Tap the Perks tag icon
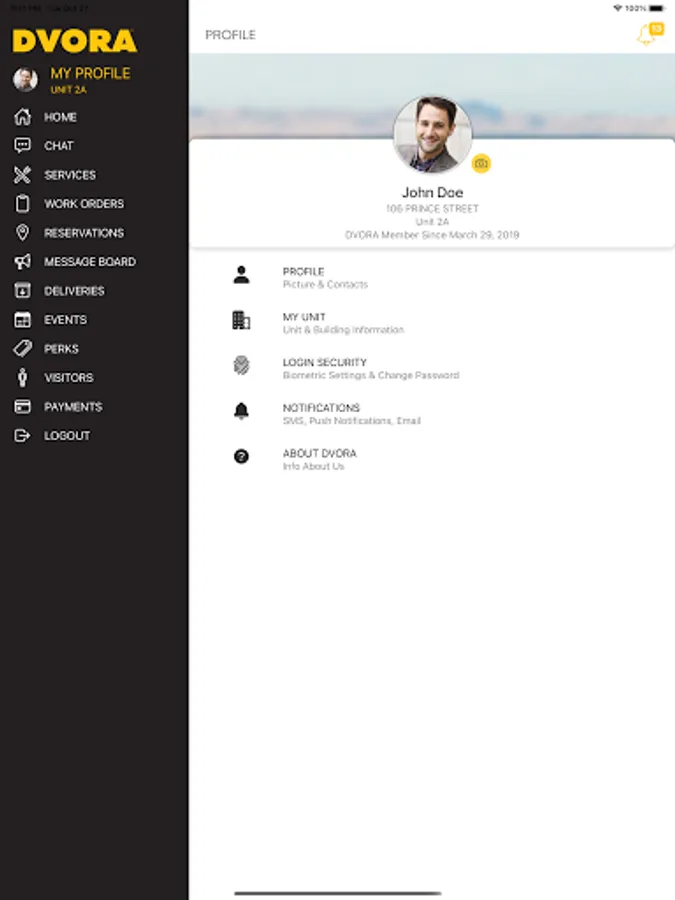Viewport: 675px width, 900px height. pos(22,348)
